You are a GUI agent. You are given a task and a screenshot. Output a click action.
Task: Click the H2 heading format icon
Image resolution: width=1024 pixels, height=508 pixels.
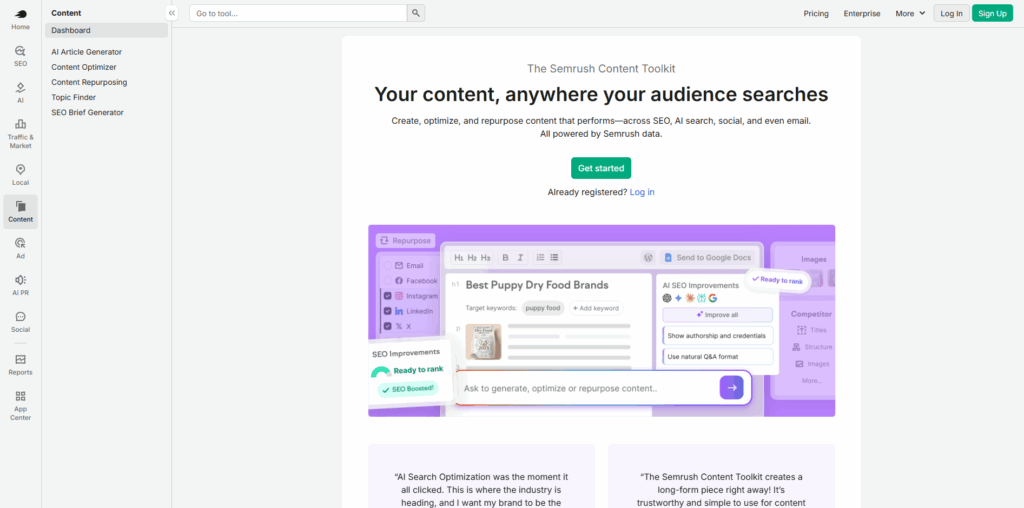pos(472,257)
